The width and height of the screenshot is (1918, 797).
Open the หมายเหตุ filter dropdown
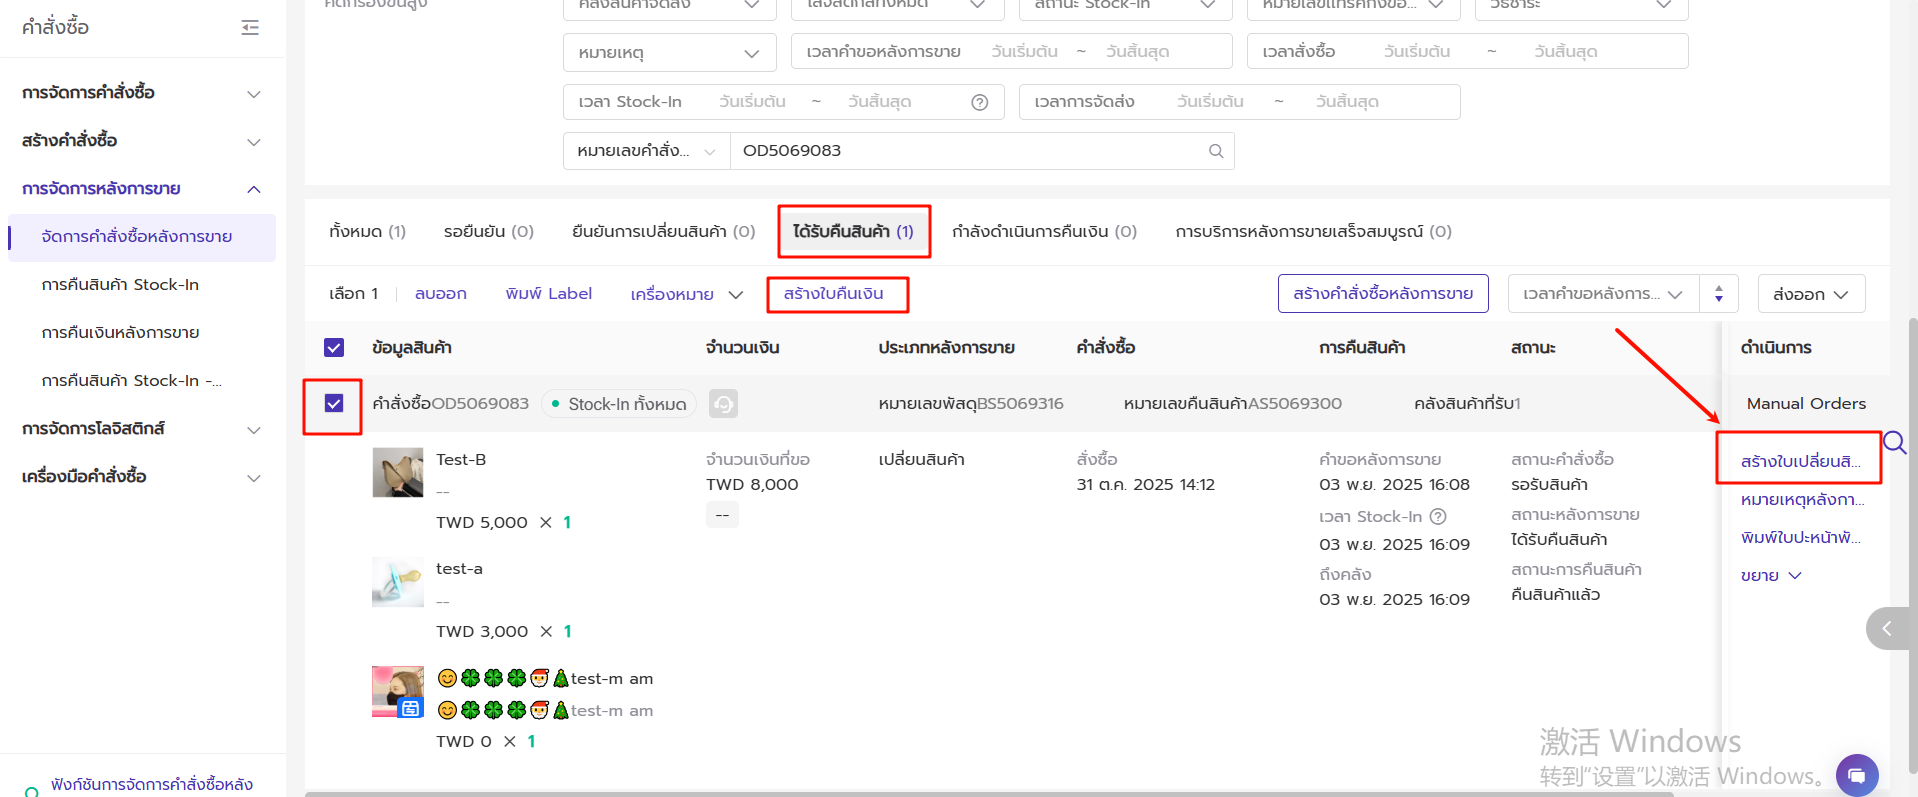(669, 52)
